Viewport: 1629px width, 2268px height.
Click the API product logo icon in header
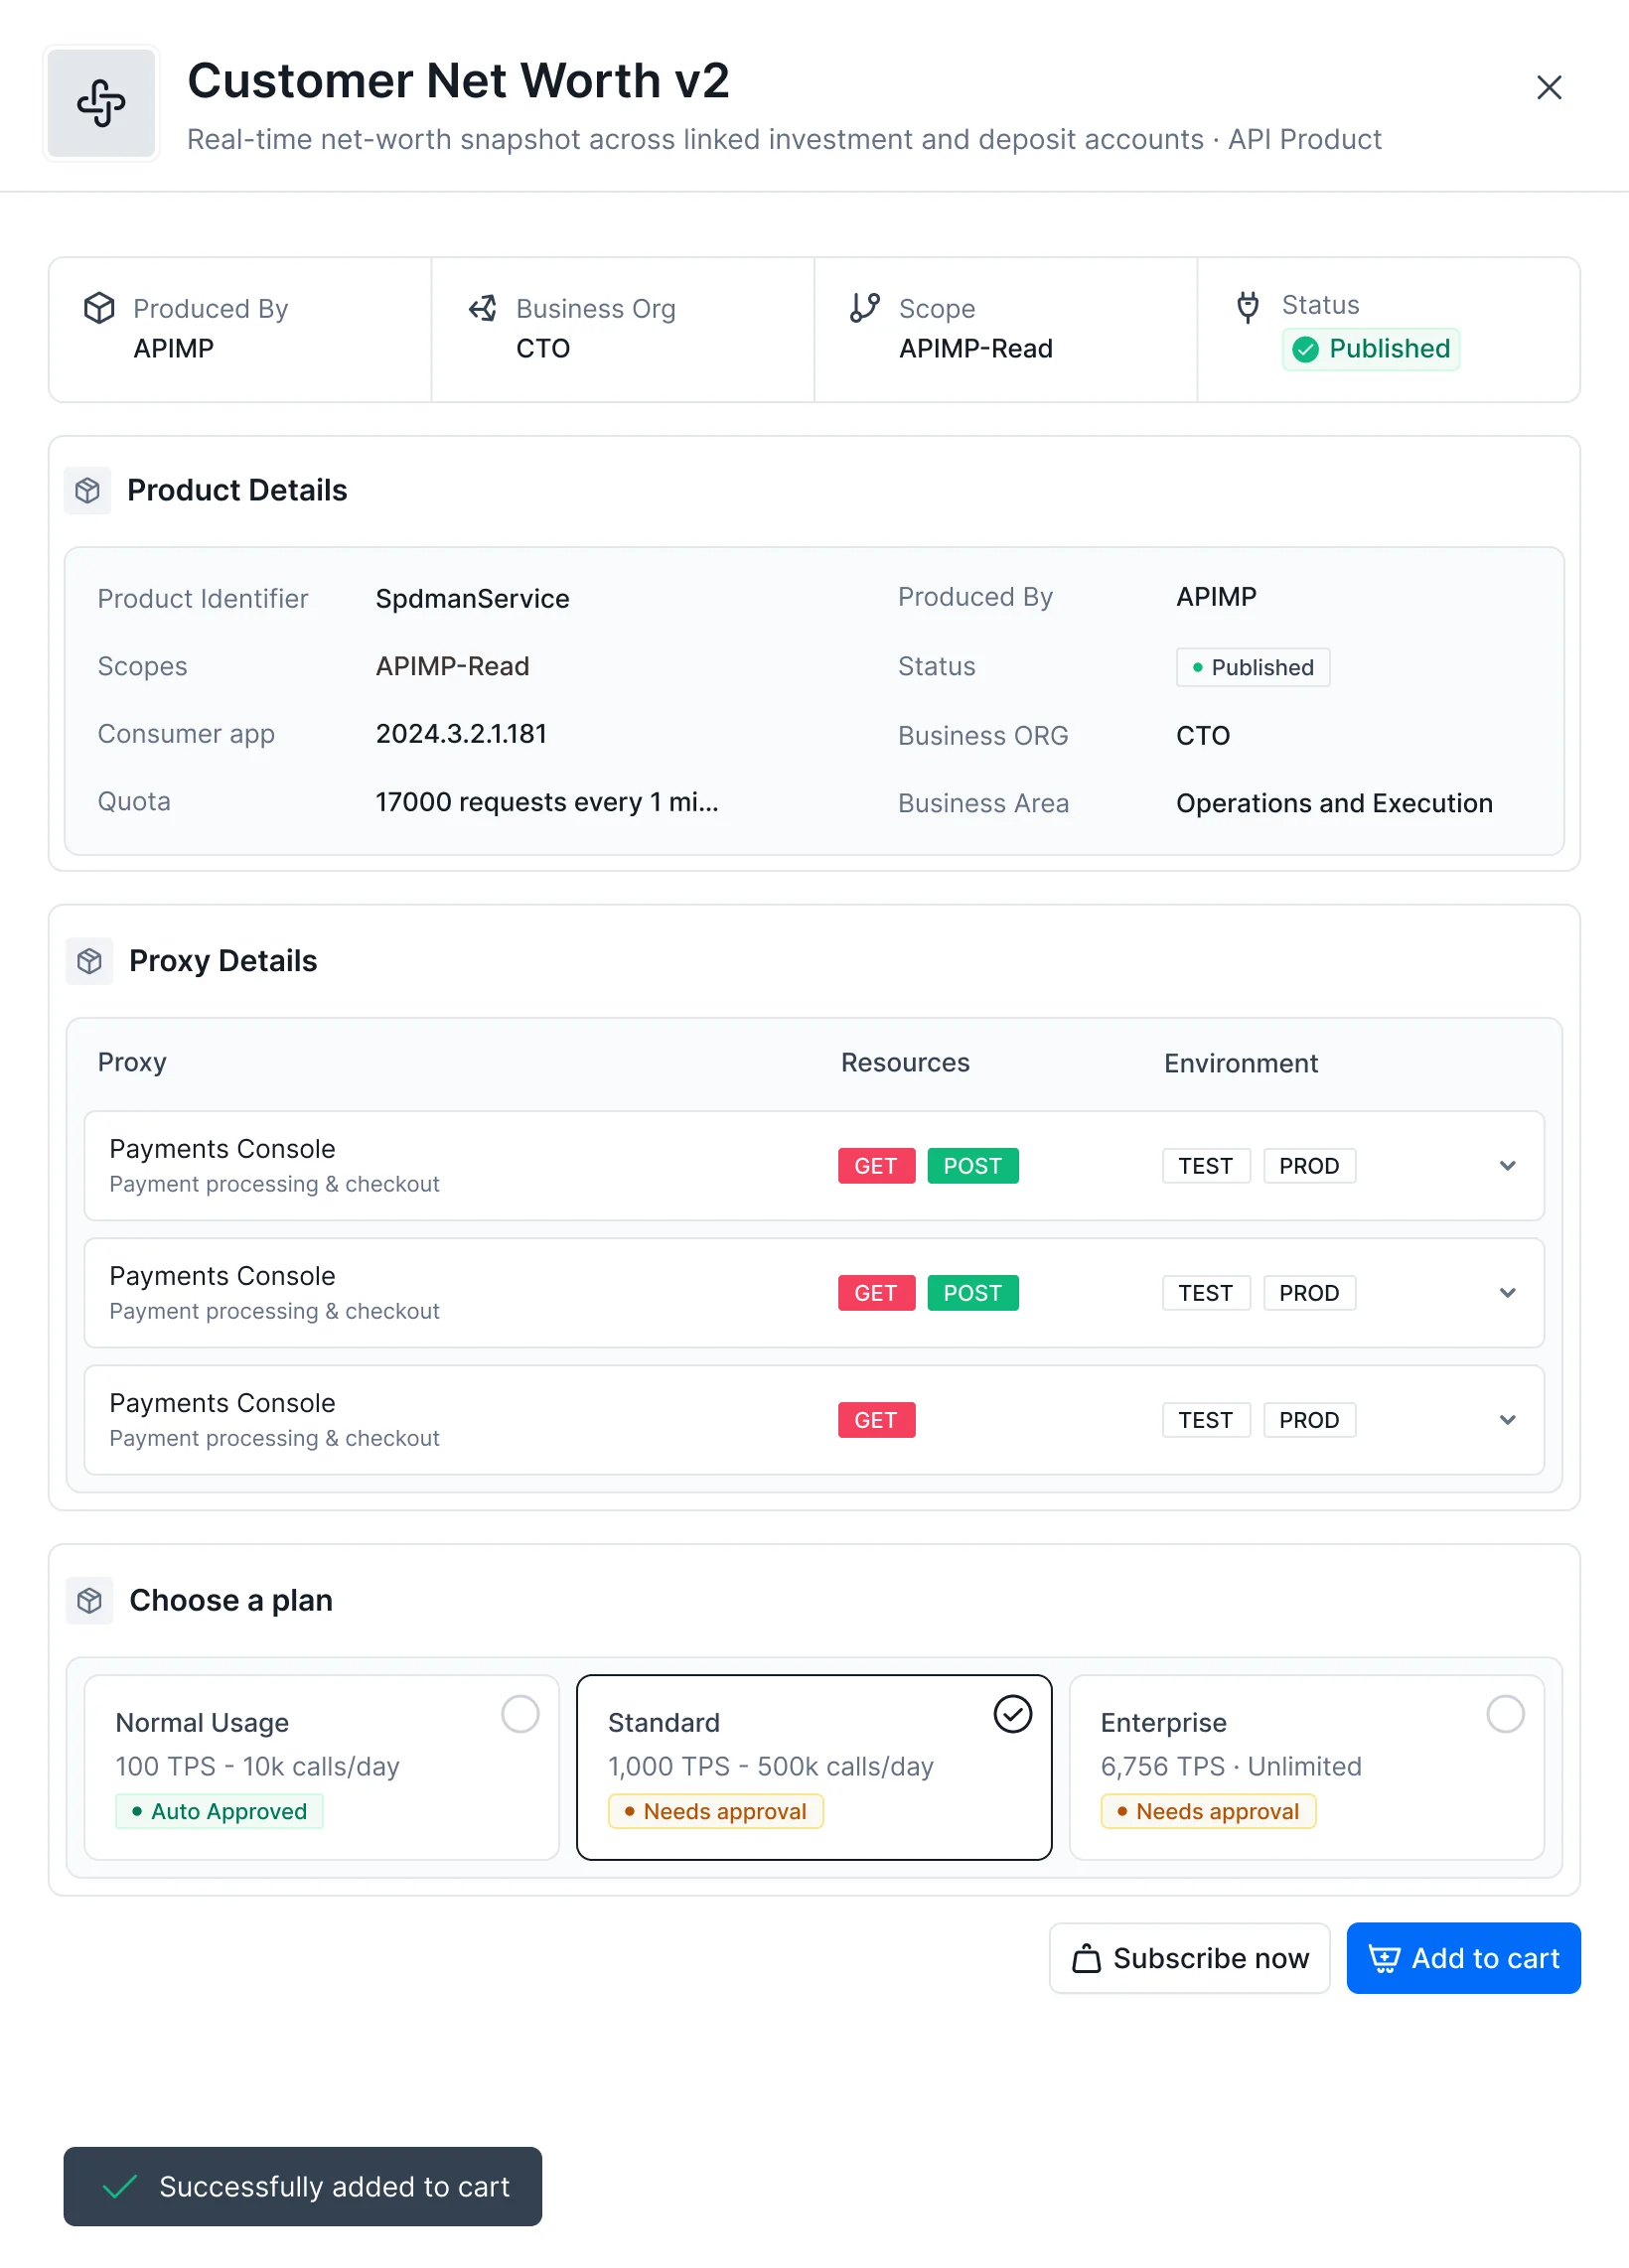pyautogui.click(x=101, y=103)
